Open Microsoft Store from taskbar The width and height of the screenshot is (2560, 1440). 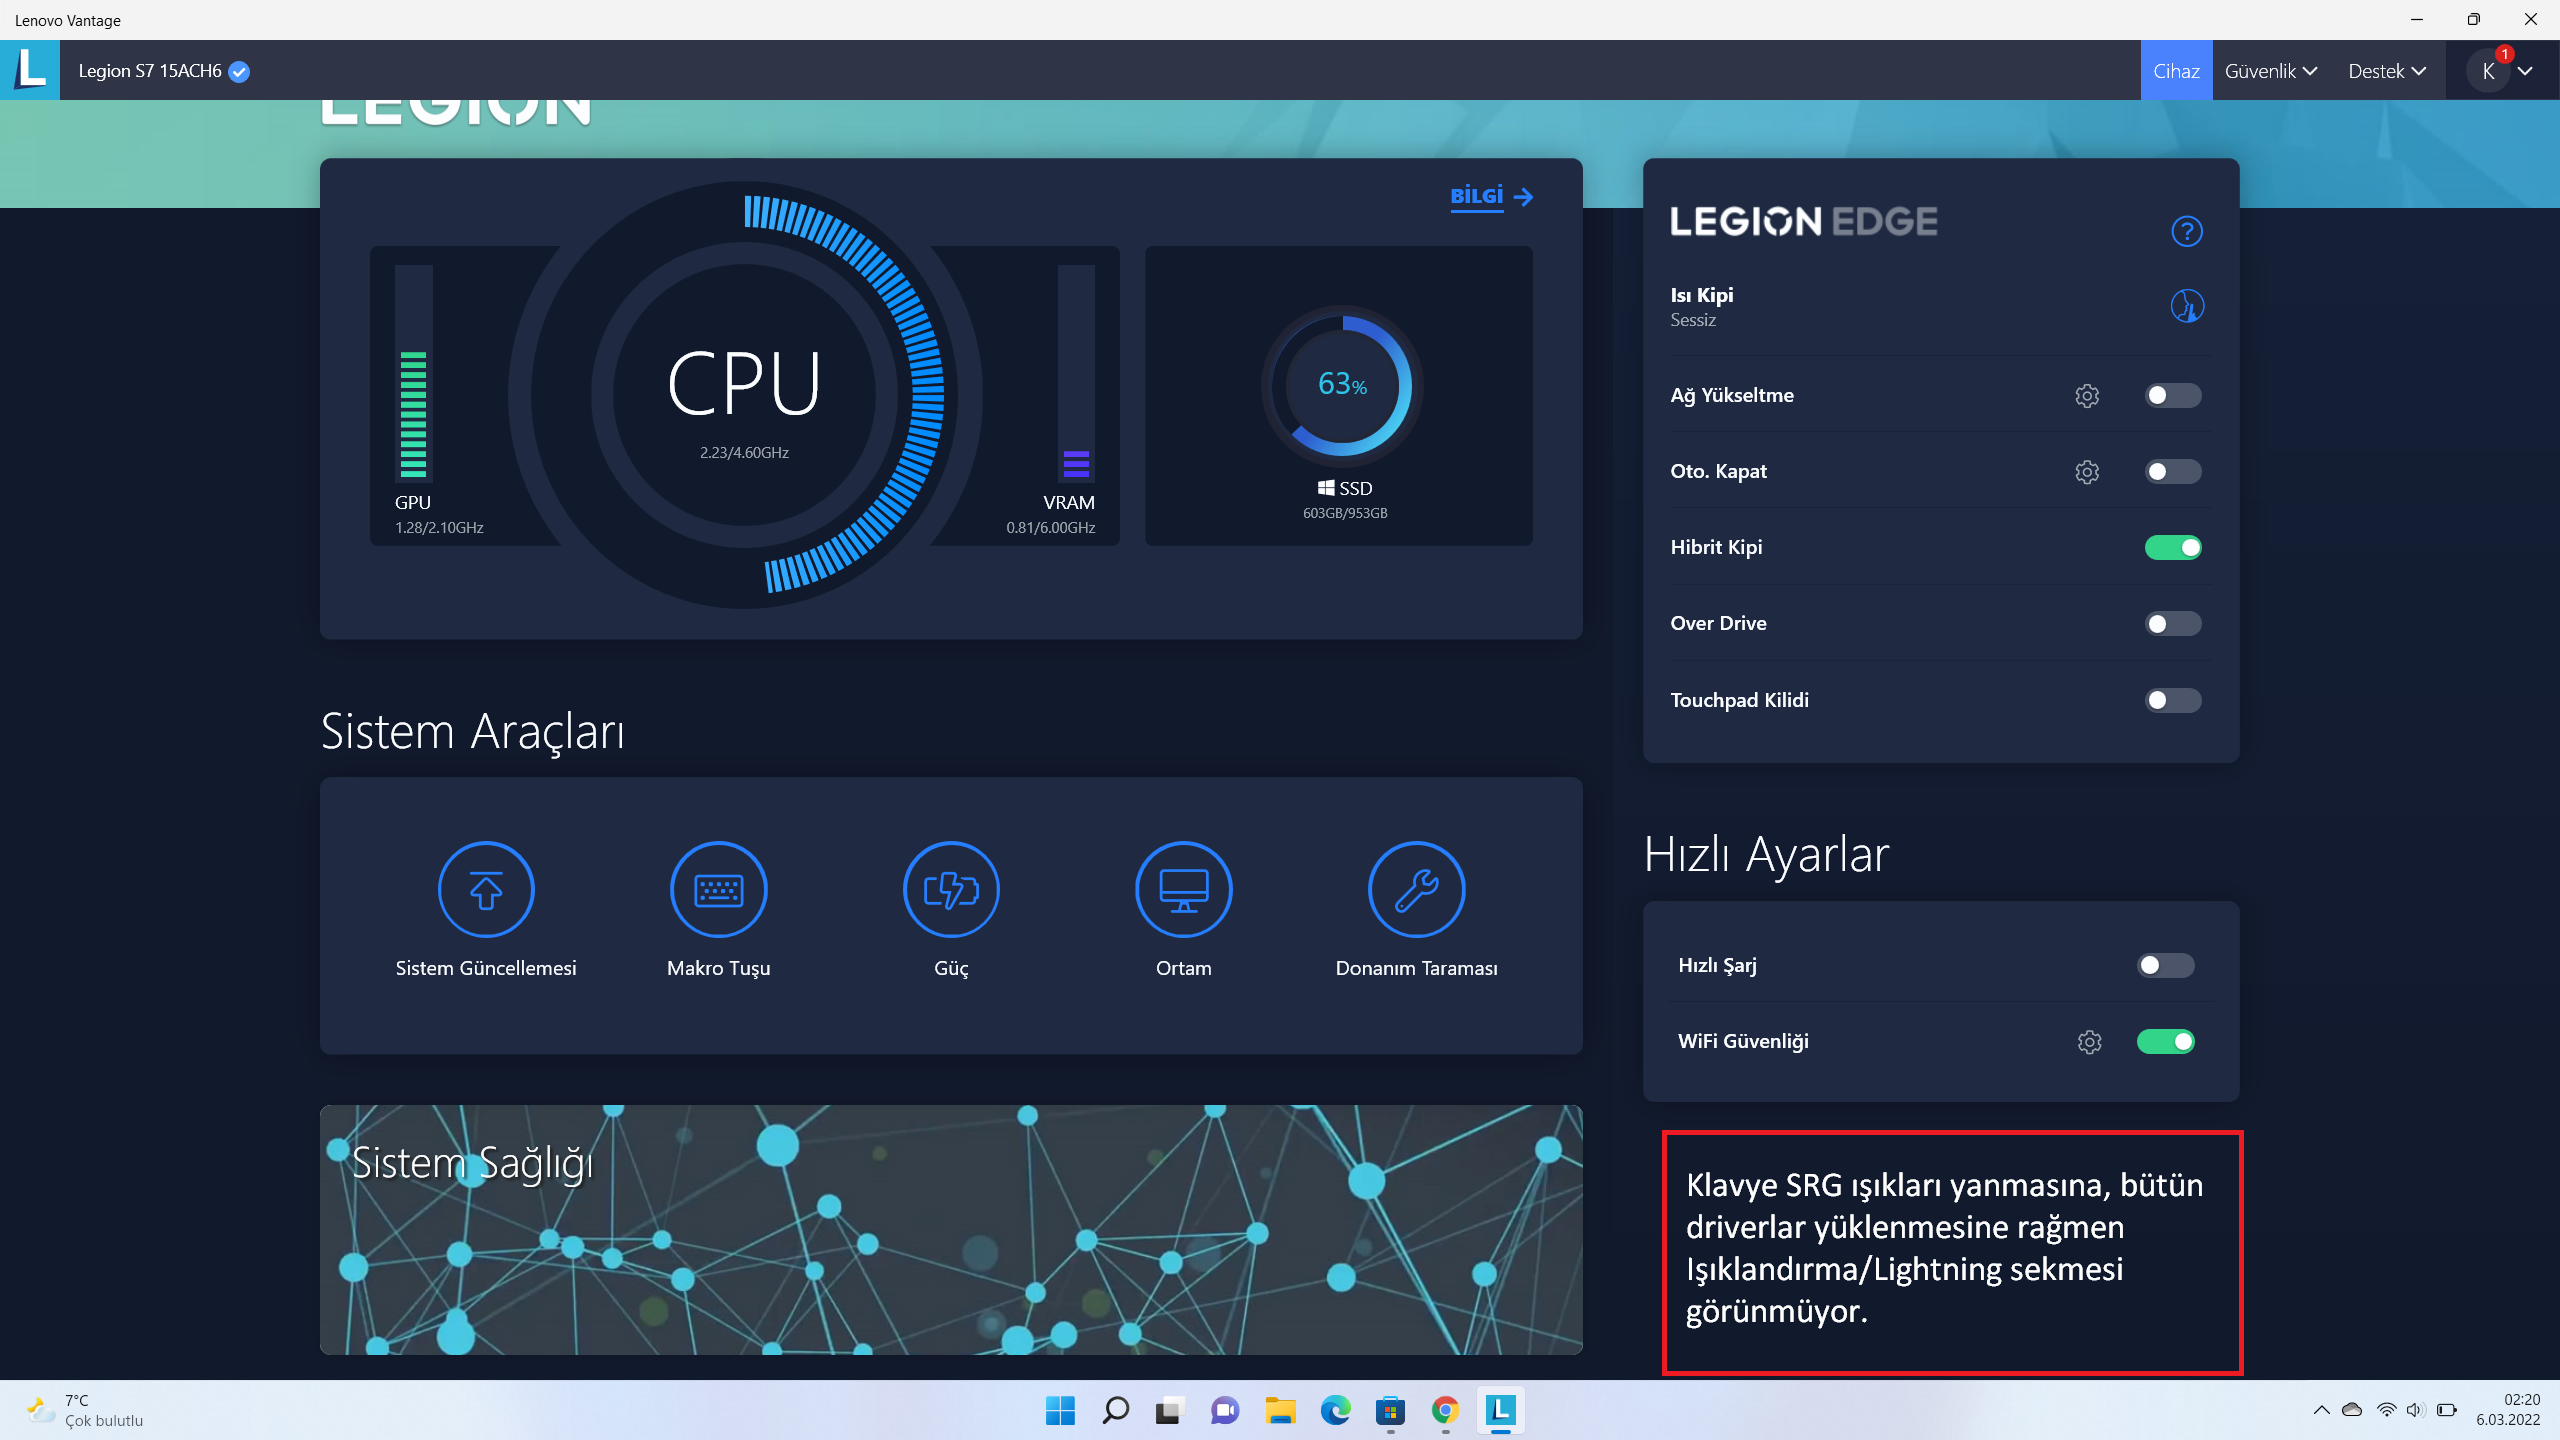(x=1390, y=1410)
